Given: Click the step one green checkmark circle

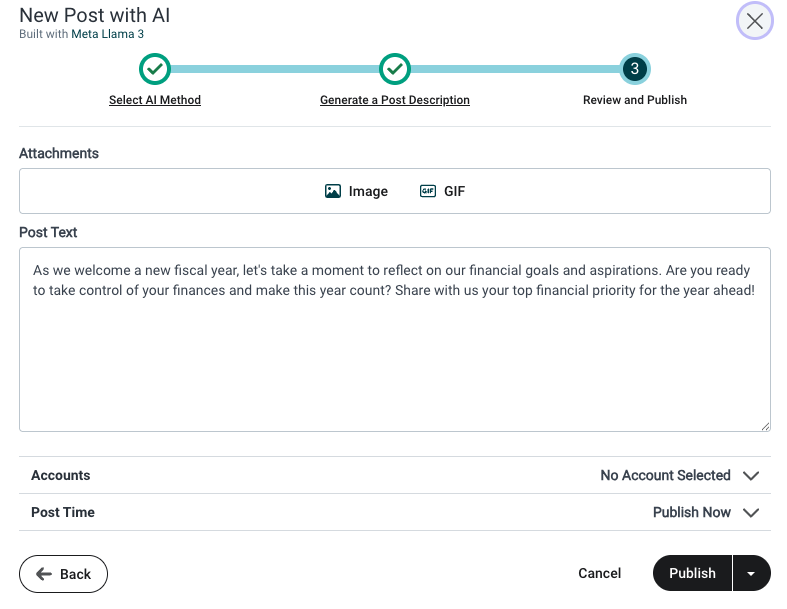Looking at the screenshot, I should coord(155,69).
